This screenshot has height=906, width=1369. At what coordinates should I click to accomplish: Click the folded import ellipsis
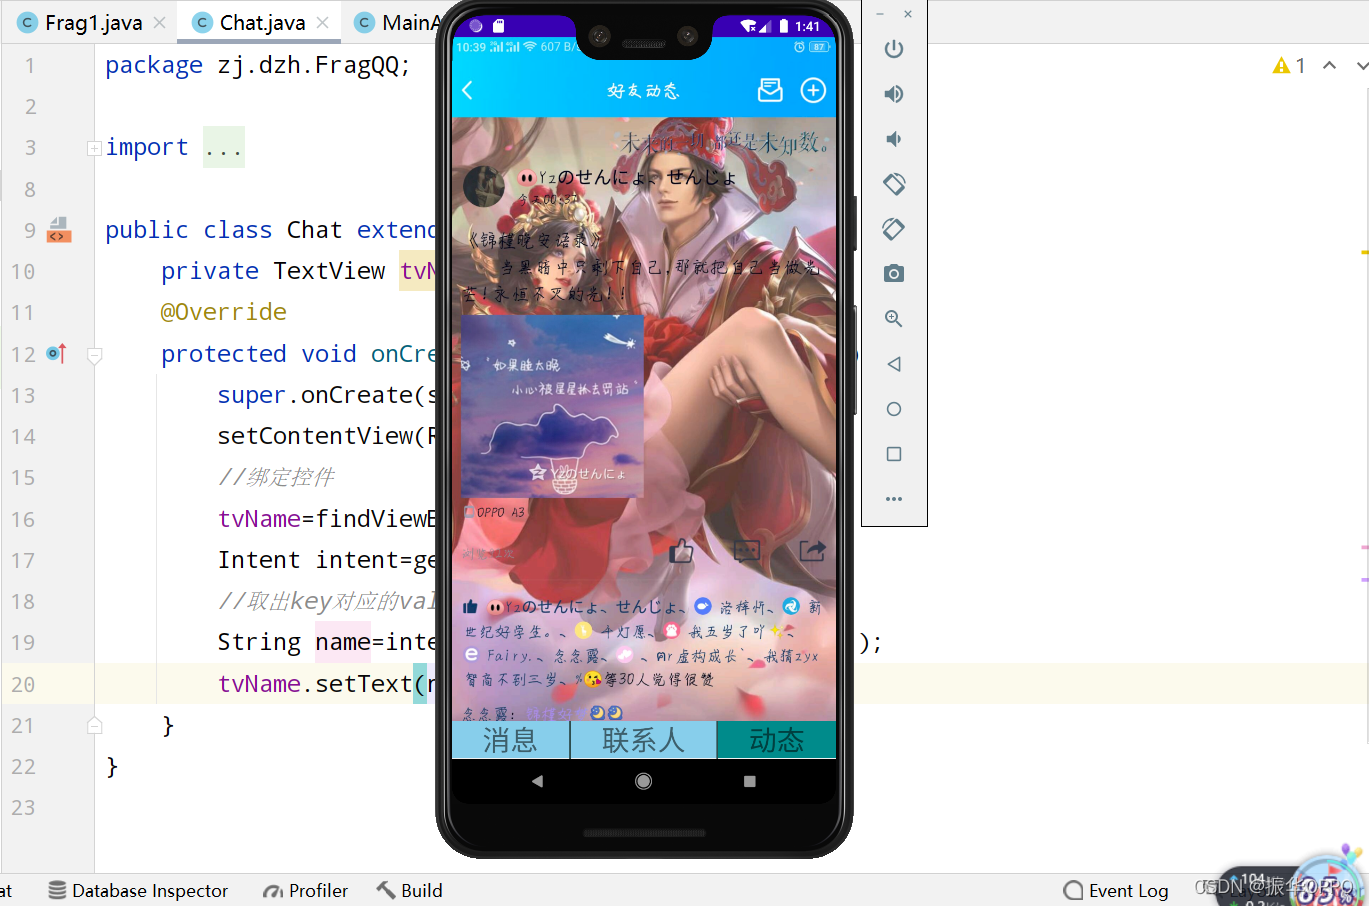click(x=224, y=148)
